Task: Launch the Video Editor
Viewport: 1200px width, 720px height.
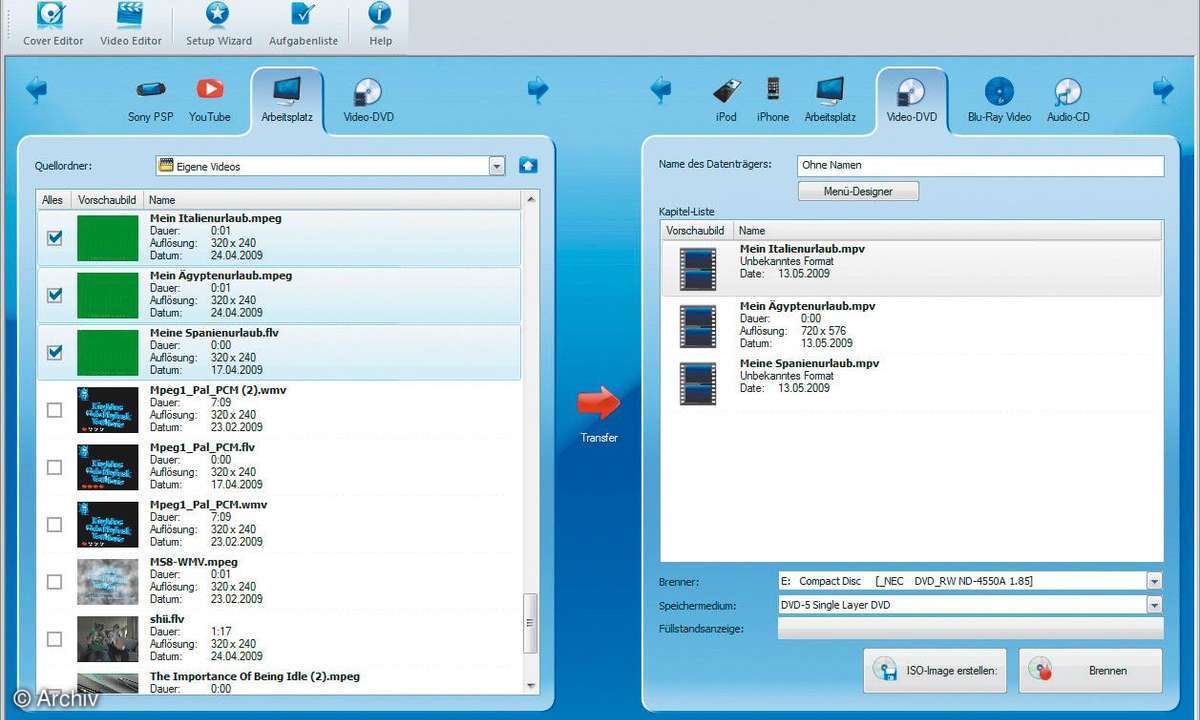Action: tap(131, 24)
